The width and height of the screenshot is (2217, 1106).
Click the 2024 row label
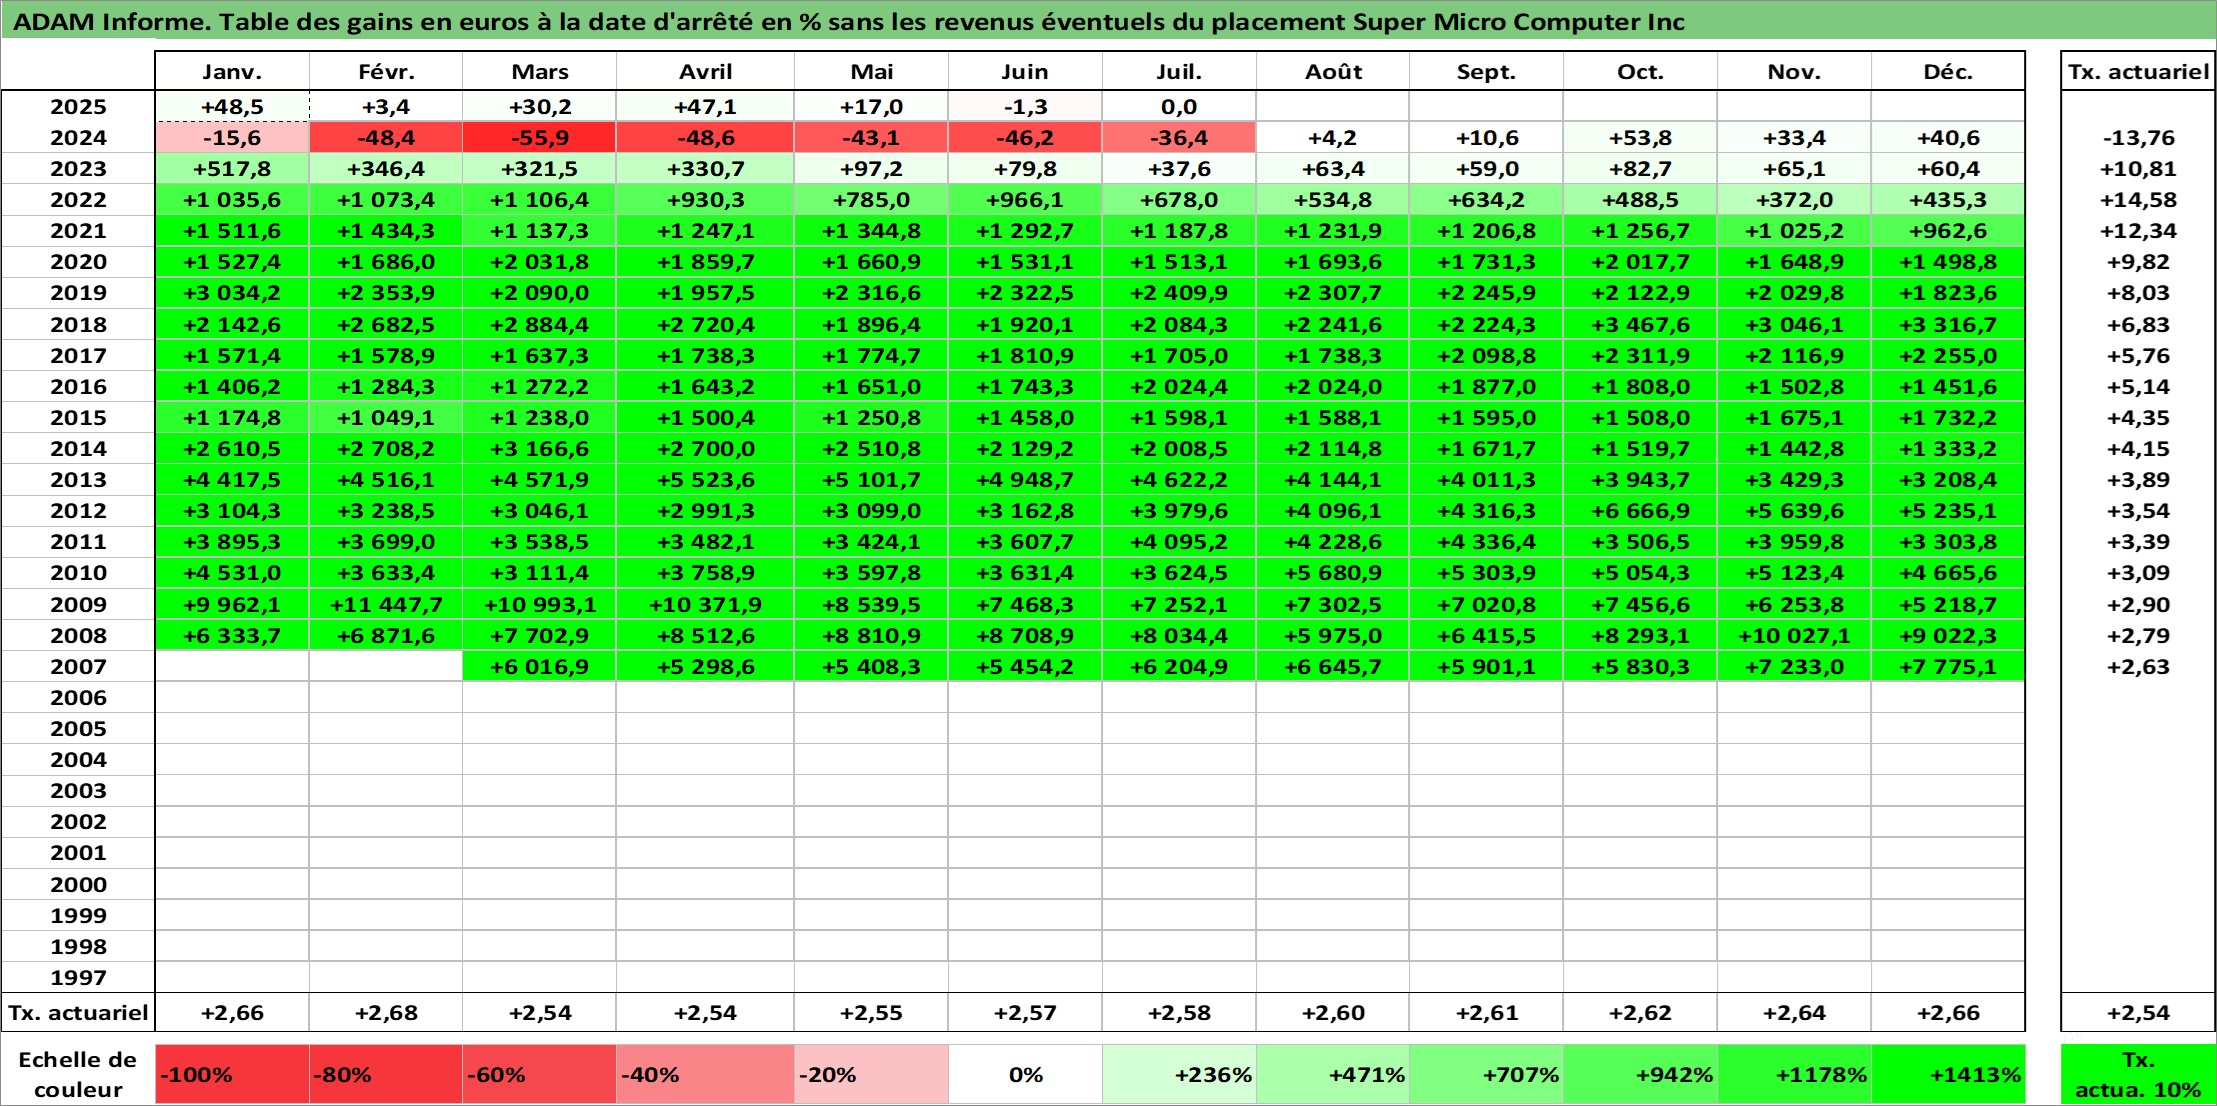[x=78, y=138]
